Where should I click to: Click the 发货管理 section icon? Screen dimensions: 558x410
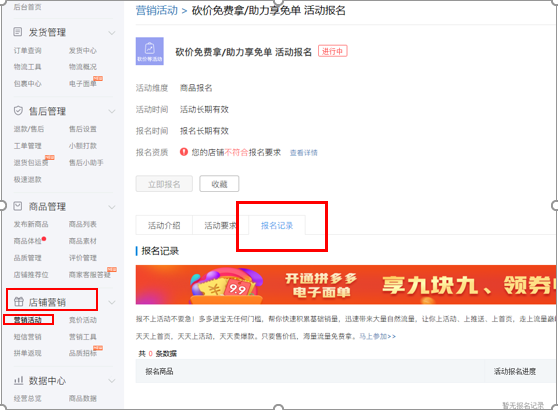[17, 32]
